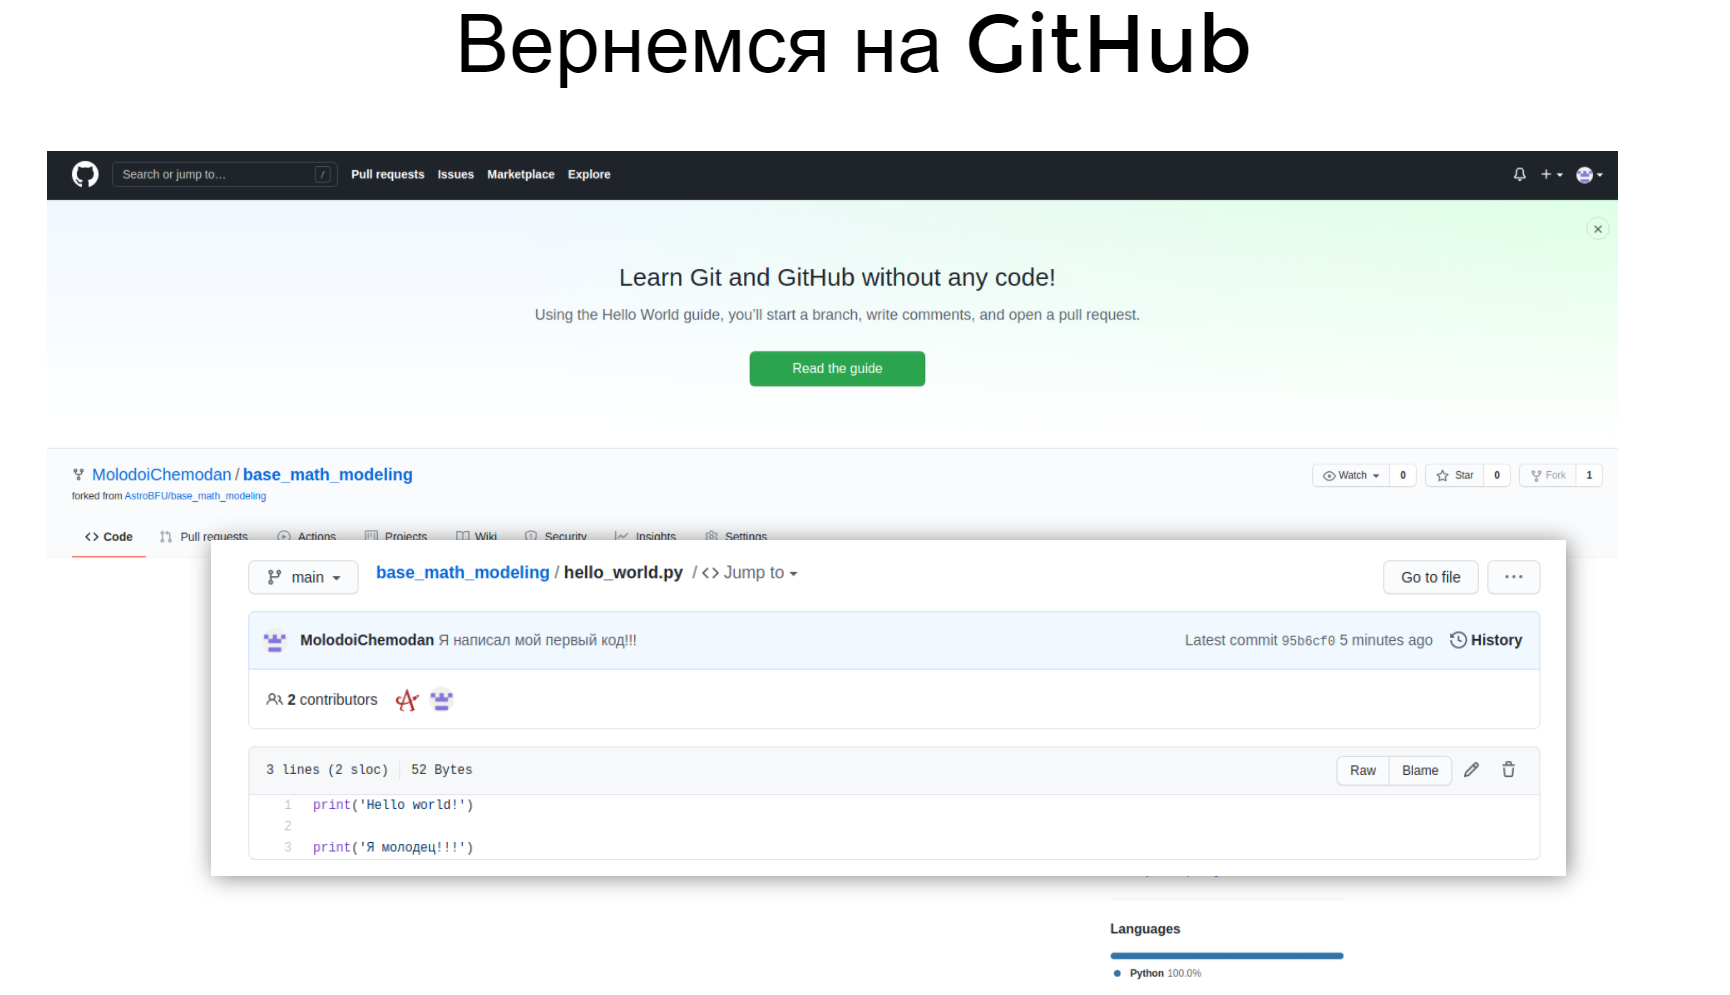The image size is (1730, 995).
Task: Open Explore in the top navbar
Action: tap(589, 174)
